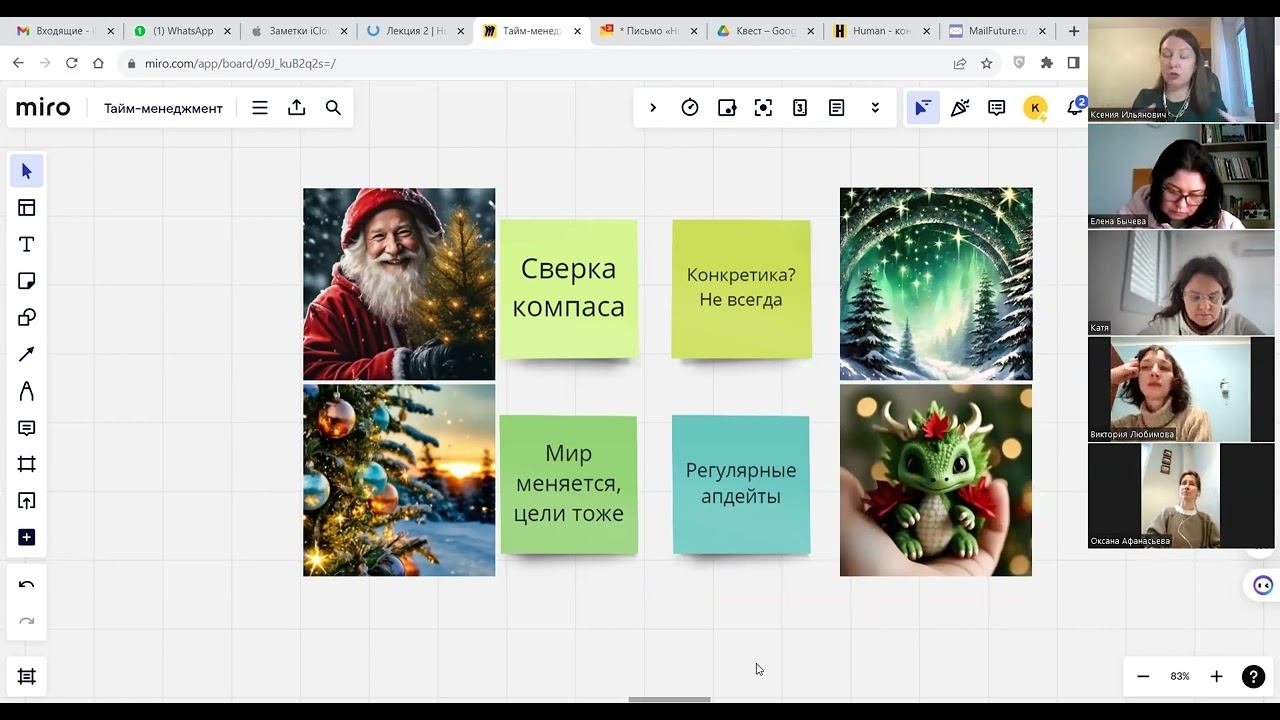Zoom in with the plus button
Image resolution: width=1280 pixels, height=720 pixels.
point(1216,677)
